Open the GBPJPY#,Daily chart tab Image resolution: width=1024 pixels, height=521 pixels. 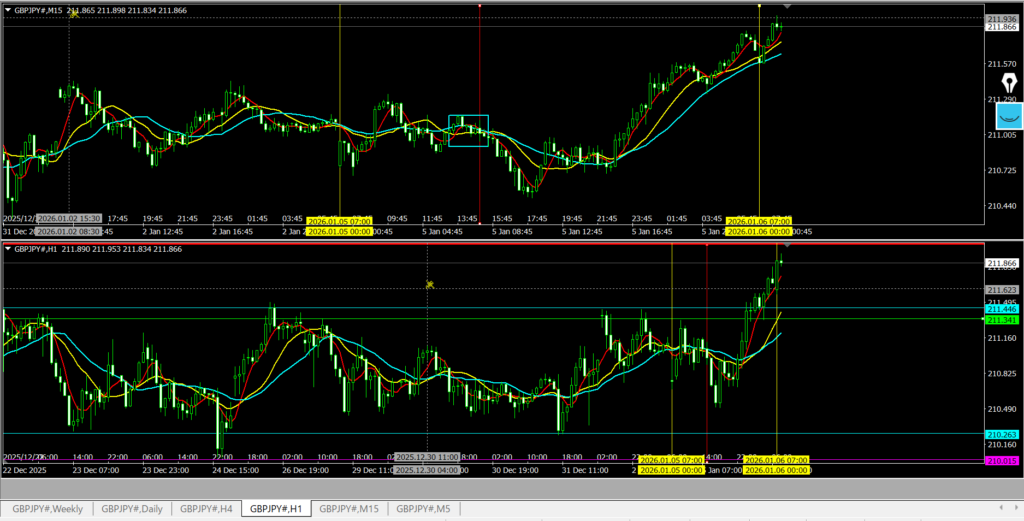pos(132,508)
